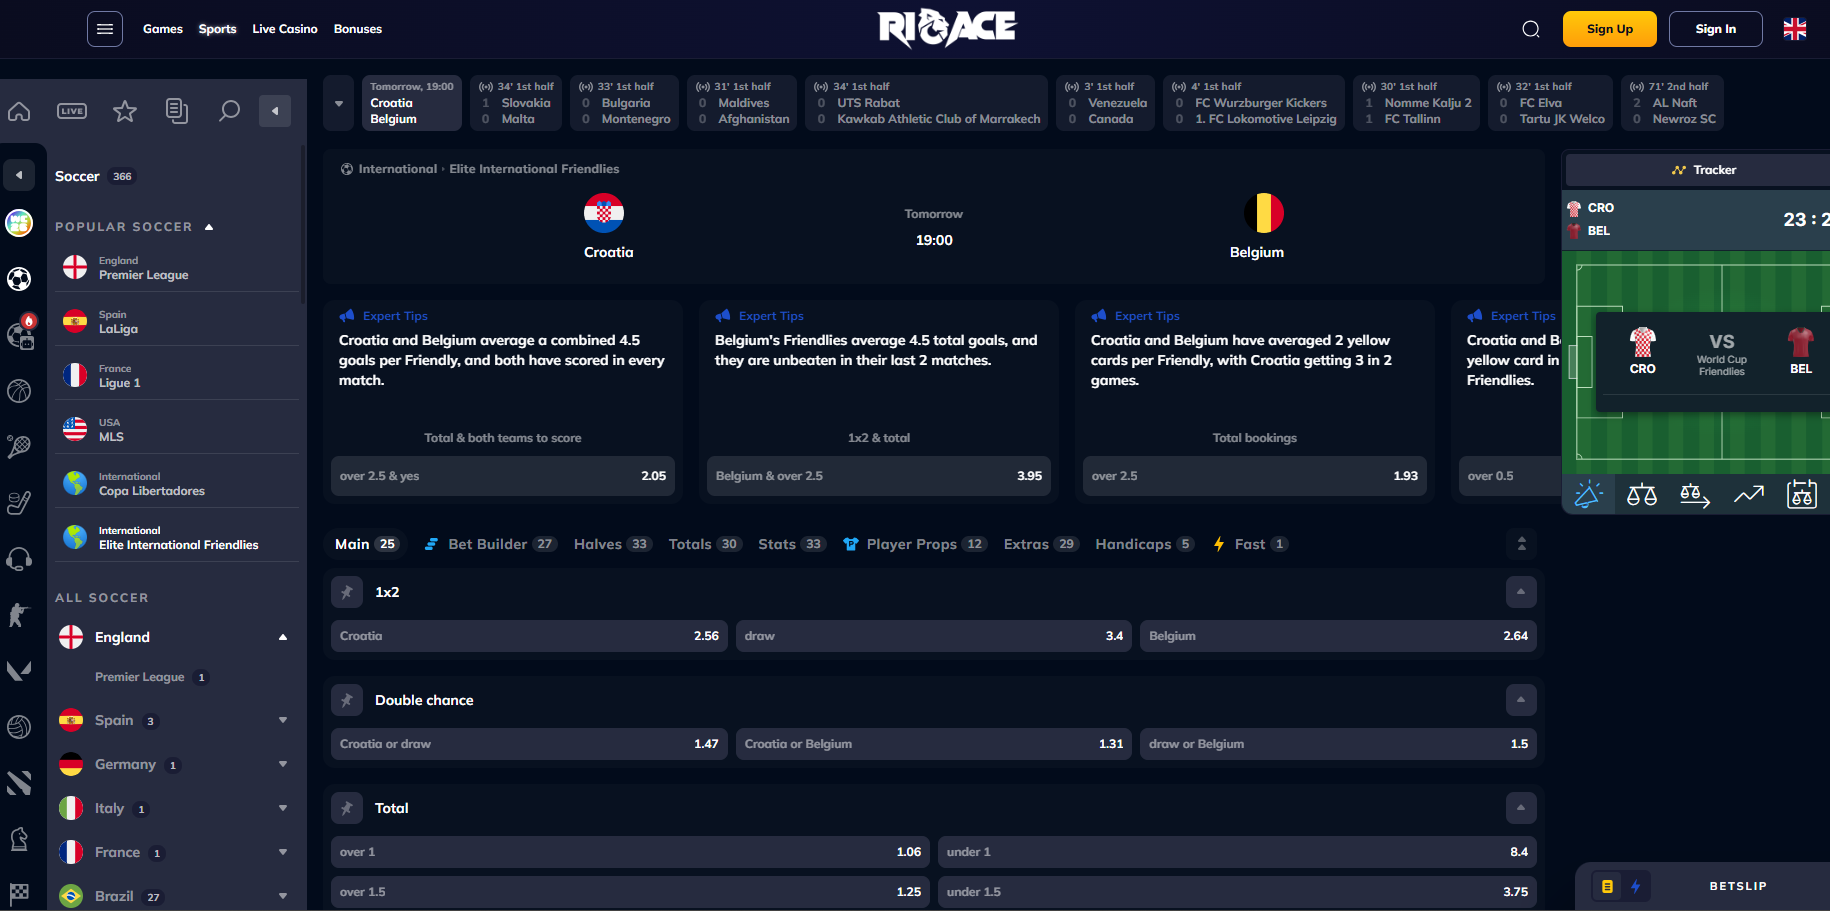1830x911 pixels.
Task: Collapse the England leagues list
Action: (x=283, y=637)
